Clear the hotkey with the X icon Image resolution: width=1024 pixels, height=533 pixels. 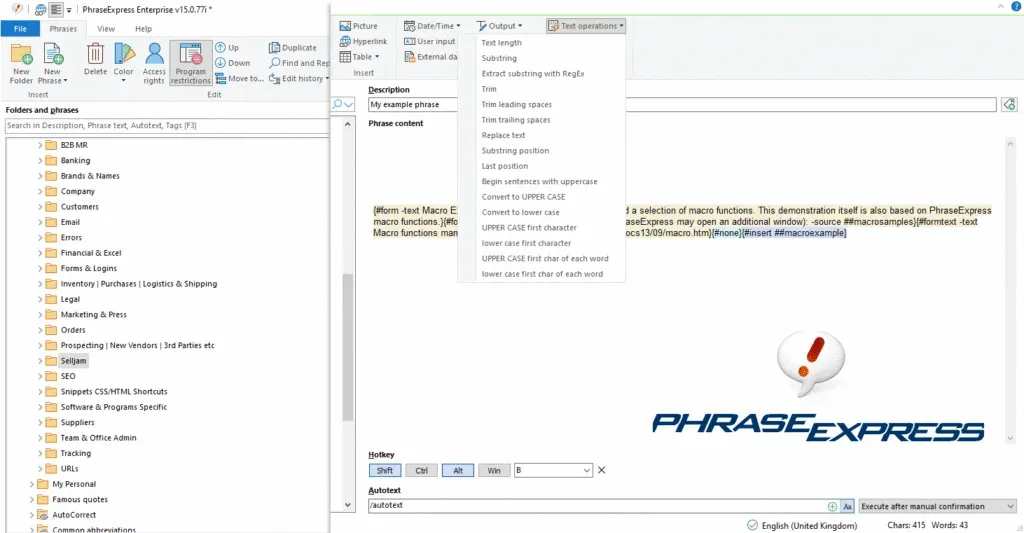click(x=601, y=470)
